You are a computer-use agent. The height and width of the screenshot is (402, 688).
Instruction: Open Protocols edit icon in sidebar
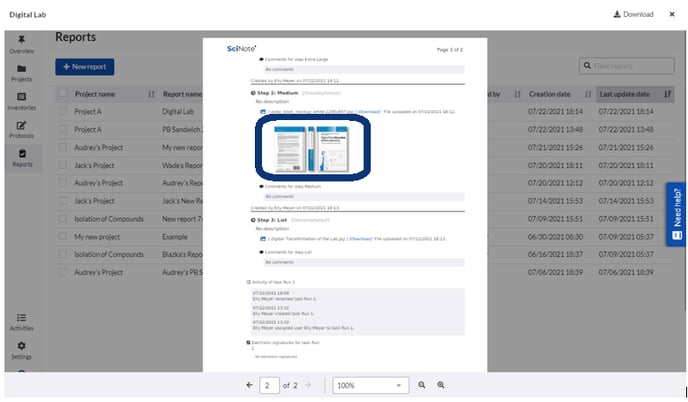click(x=22, y=126)
